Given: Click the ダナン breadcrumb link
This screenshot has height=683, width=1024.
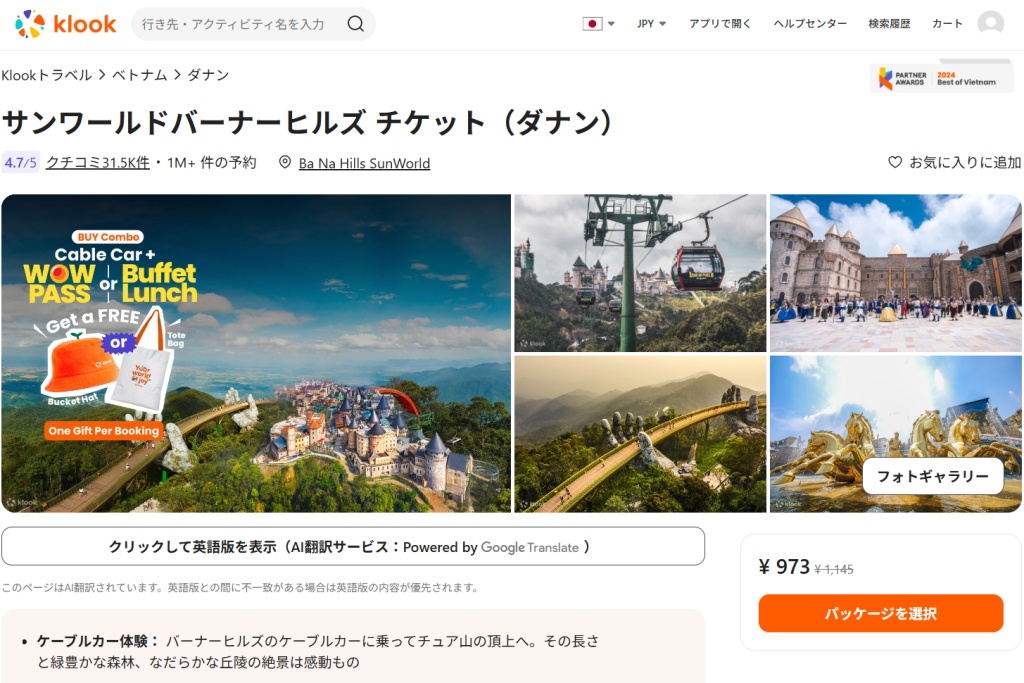Looking at the screenshot, I should (208, 75).
